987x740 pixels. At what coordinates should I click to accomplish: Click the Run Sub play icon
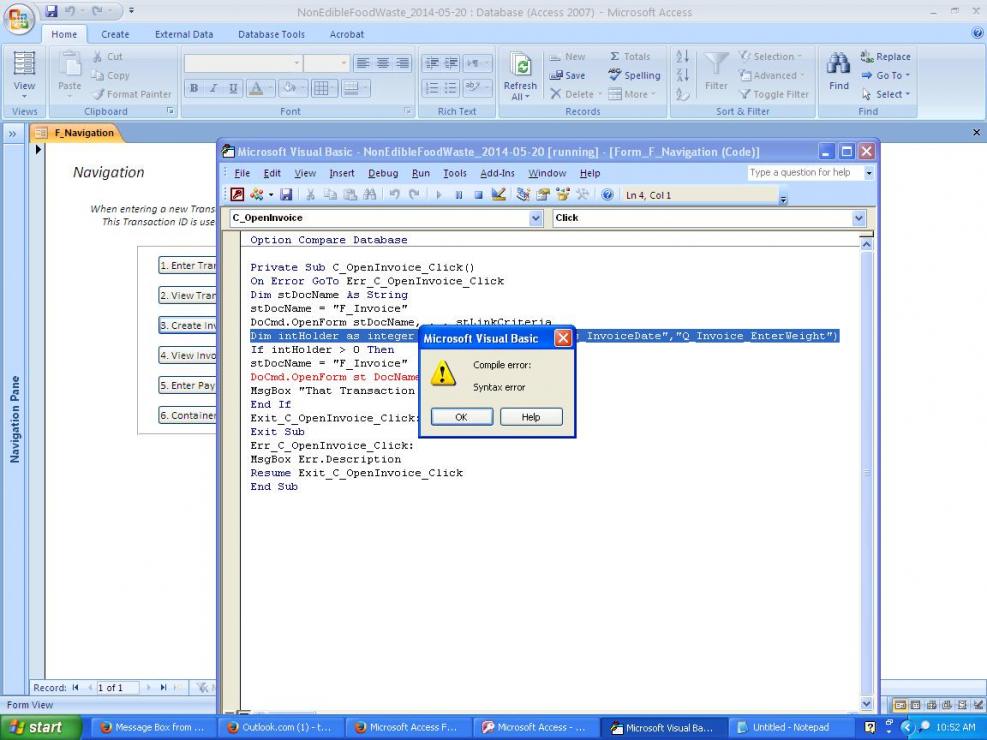[x=439, y=195]
